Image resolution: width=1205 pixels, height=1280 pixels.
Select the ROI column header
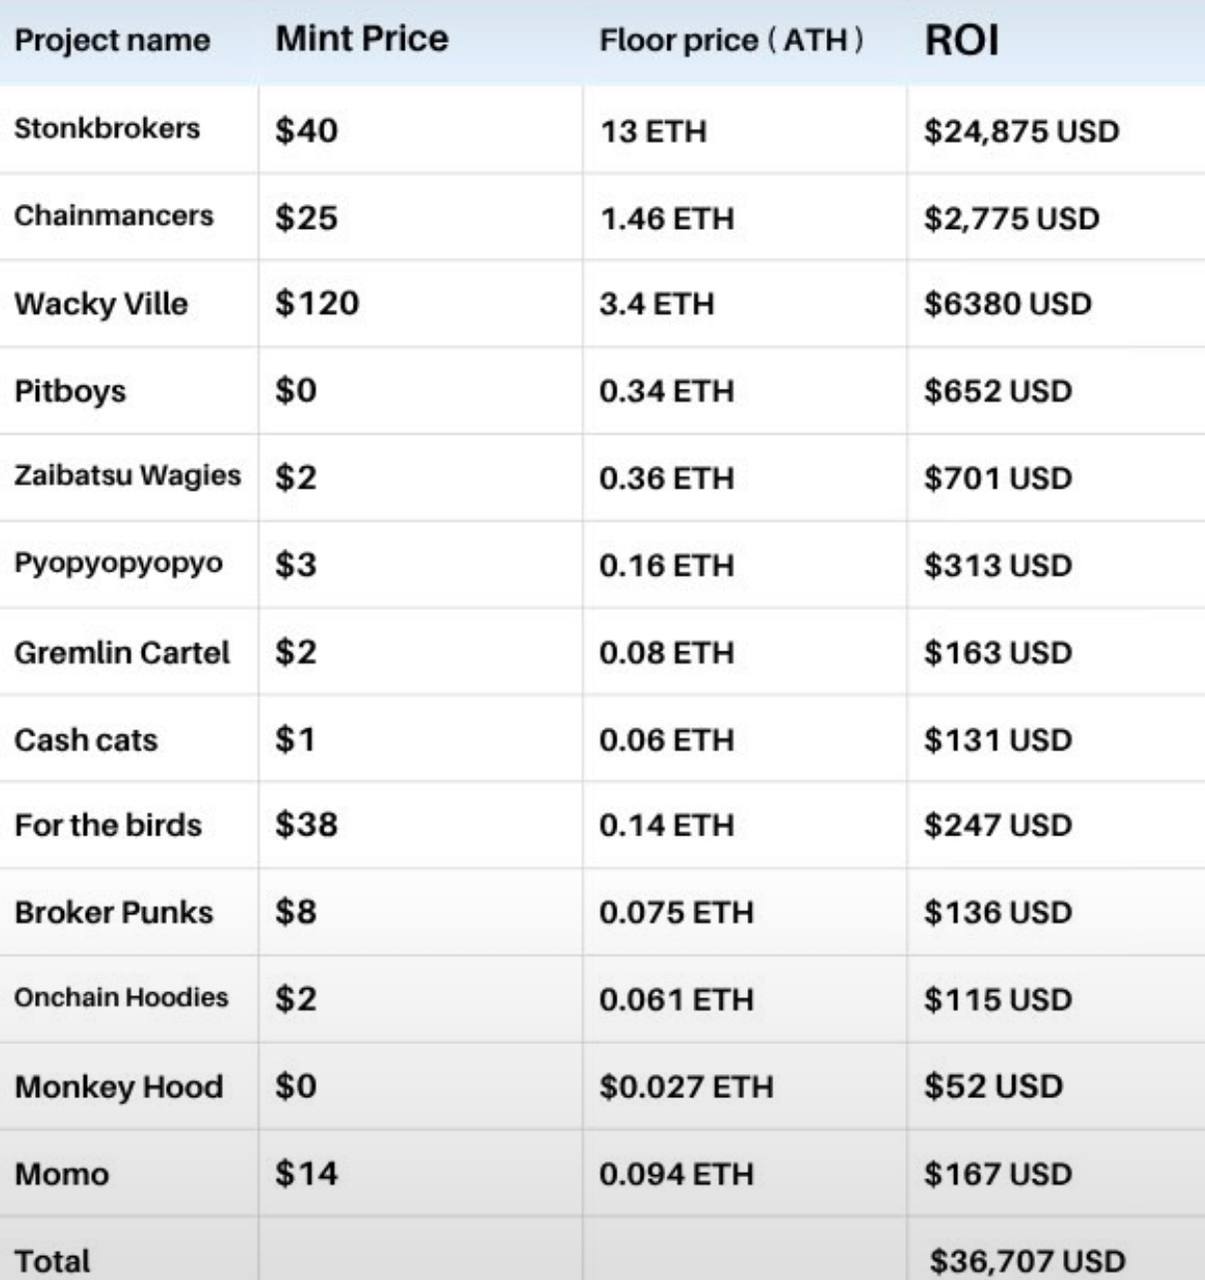pyautogui.click(x=962, y=40)
